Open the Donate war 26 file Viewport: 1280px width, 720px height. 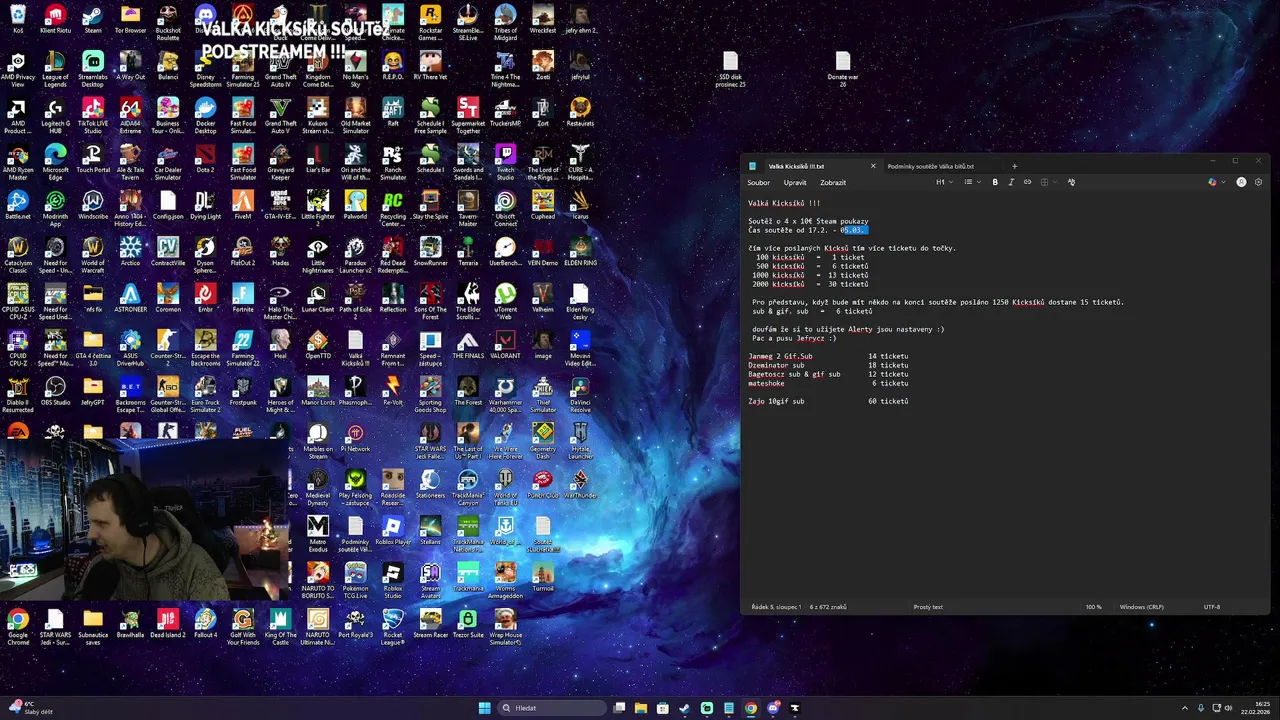coord(843,69)
